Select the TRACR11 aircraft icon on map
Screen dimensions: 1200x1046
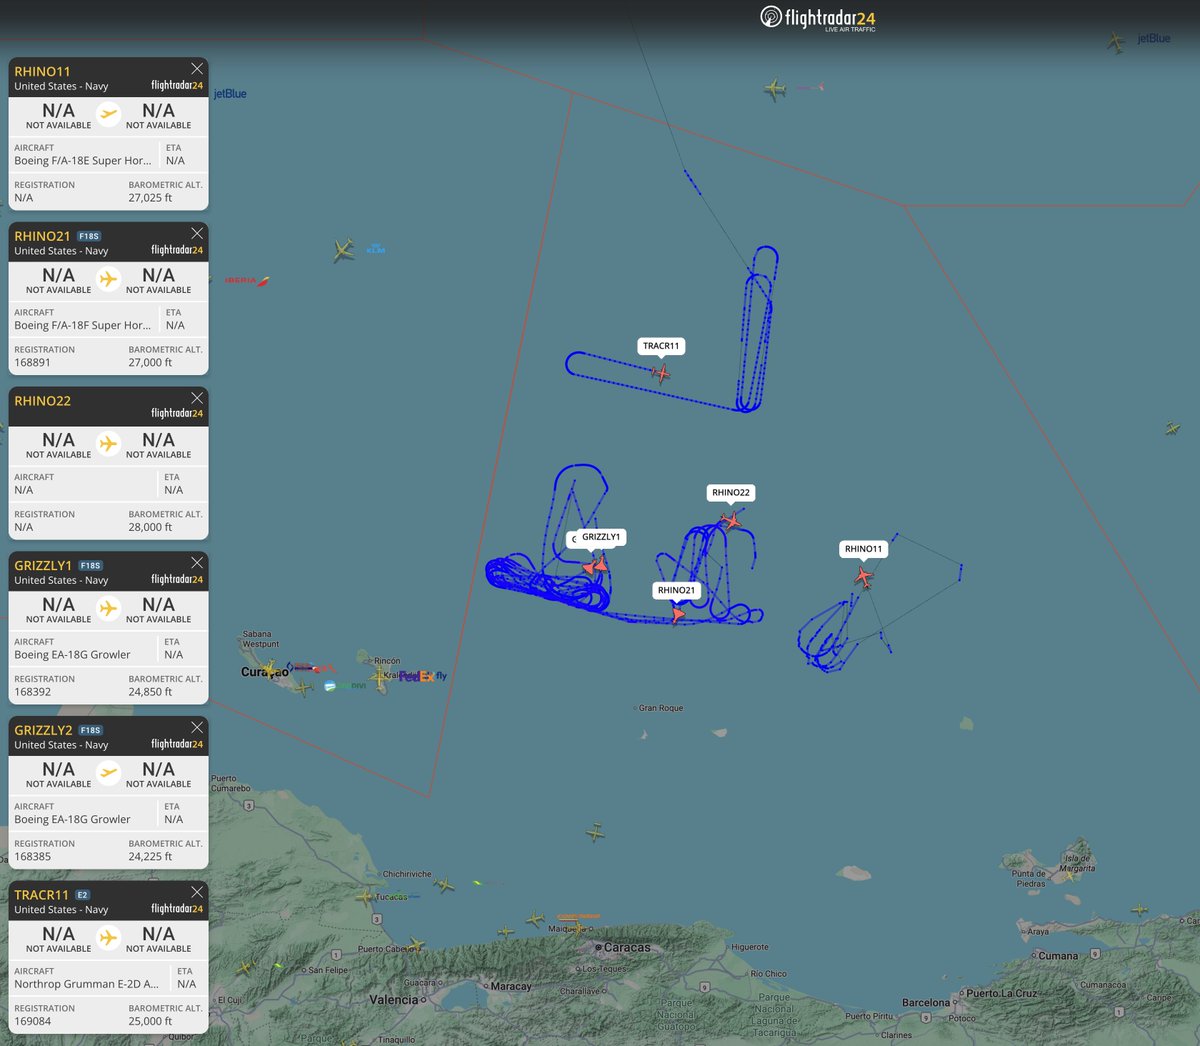660,374
